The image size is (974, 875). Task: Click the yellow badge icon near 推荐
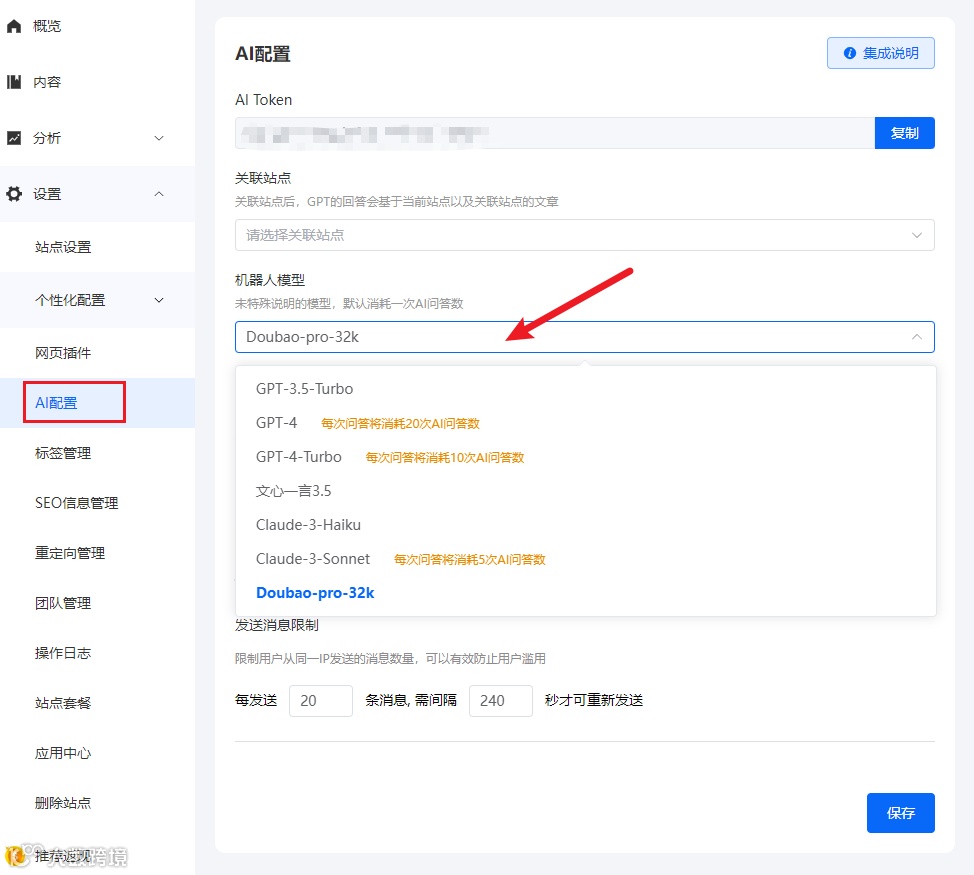[14, 857]
